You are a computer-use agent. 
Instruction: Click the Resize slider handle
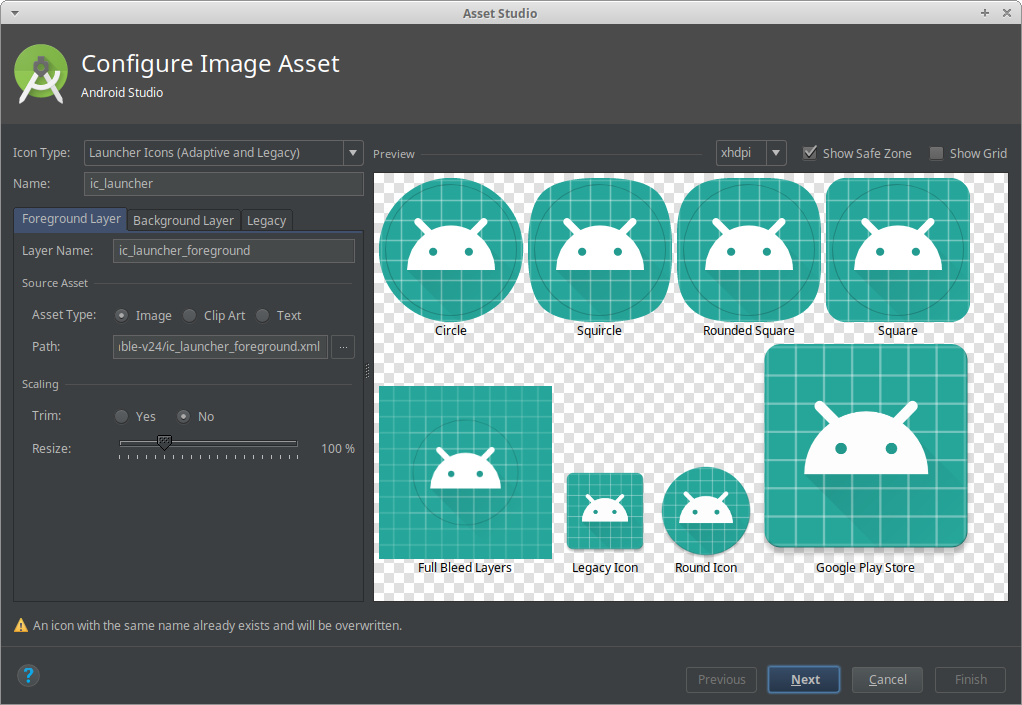(165, 442)
